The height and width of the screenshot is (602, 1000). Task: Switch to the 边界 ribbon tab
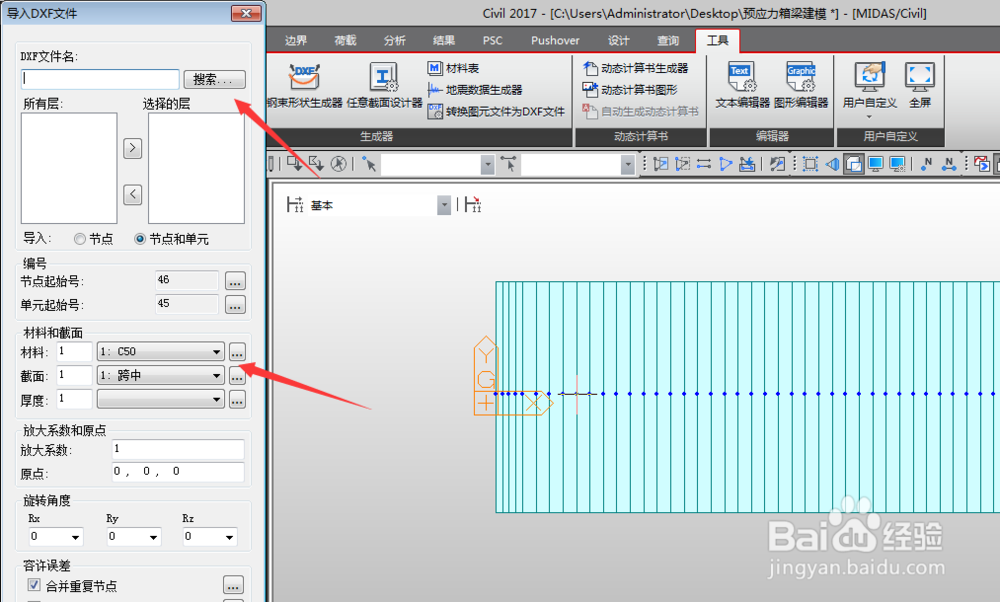[296, 41]
